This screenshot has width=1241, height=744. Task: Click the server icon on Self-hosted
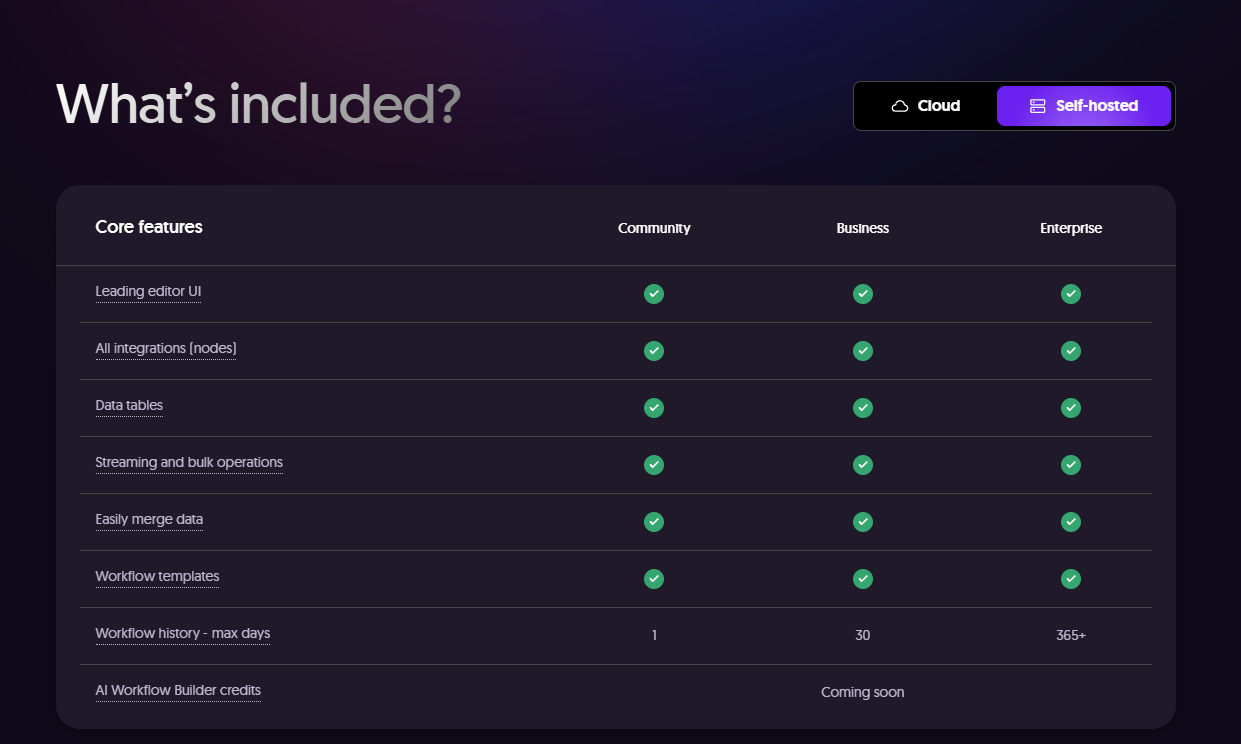pos(1037,106)
